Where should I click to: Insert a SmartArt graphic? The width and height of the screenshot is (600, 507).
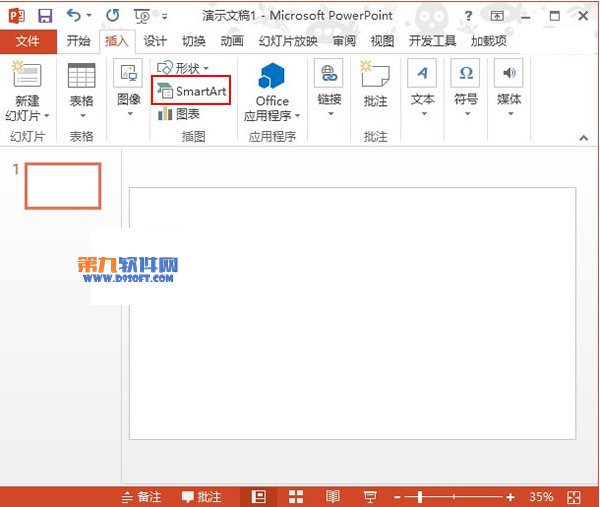191,90
